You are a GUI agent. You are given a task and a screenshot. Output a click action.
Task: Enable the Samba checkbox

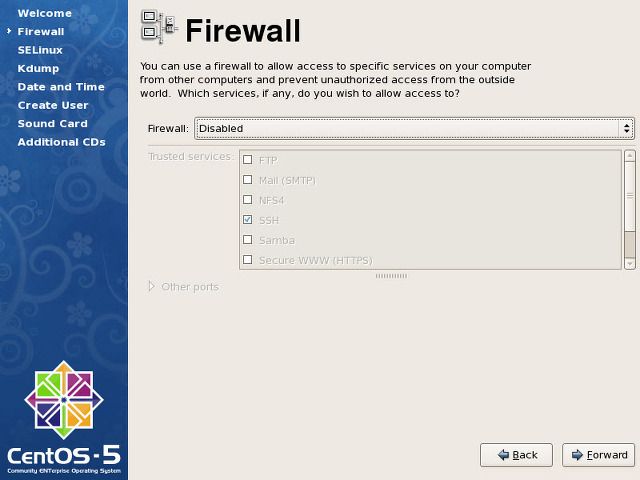[x=247, y=240]
